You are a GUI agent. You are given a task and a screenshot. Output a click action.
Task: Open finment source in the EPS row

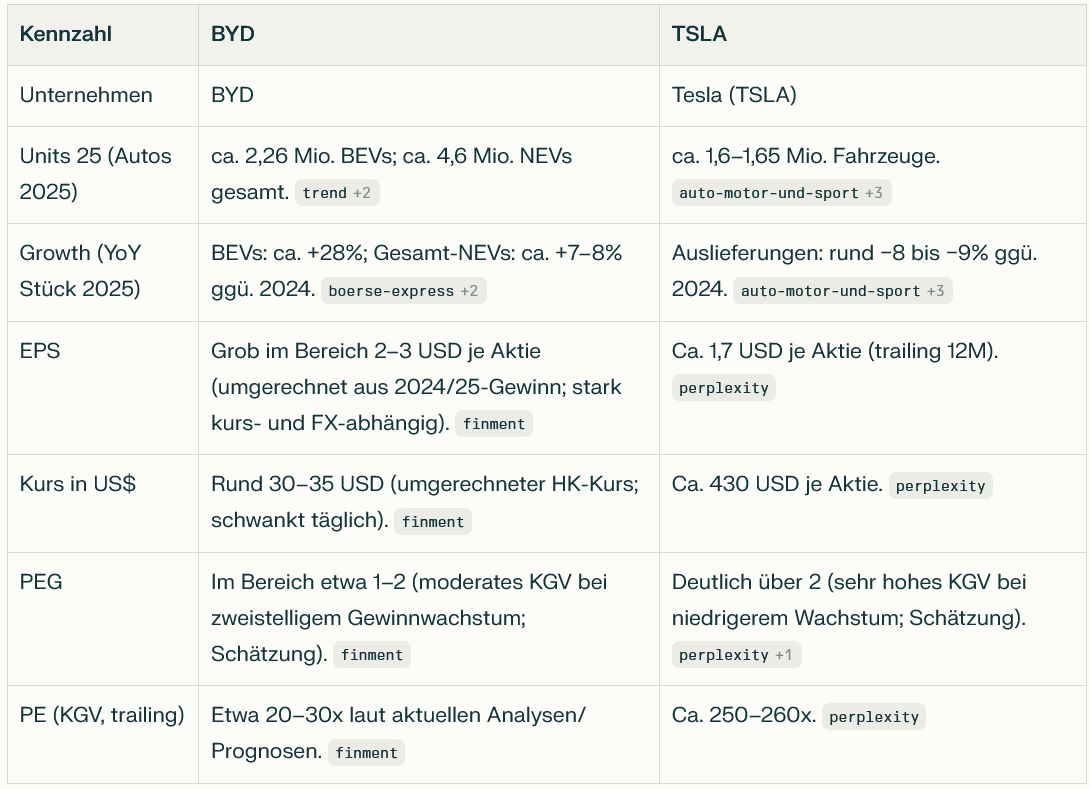coord(494,424)
